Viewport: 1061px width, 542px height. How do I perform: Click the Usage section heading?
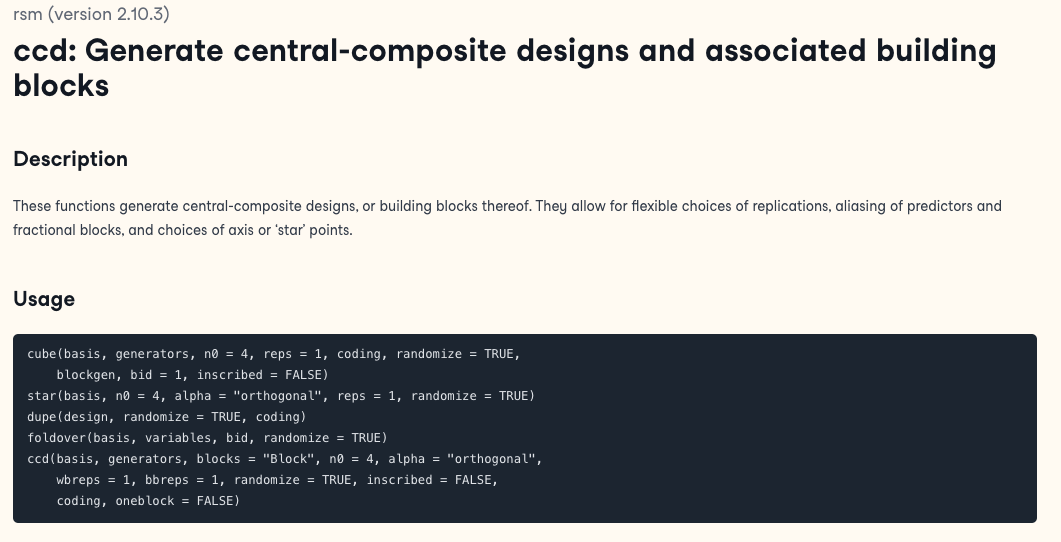pos(44,299)
